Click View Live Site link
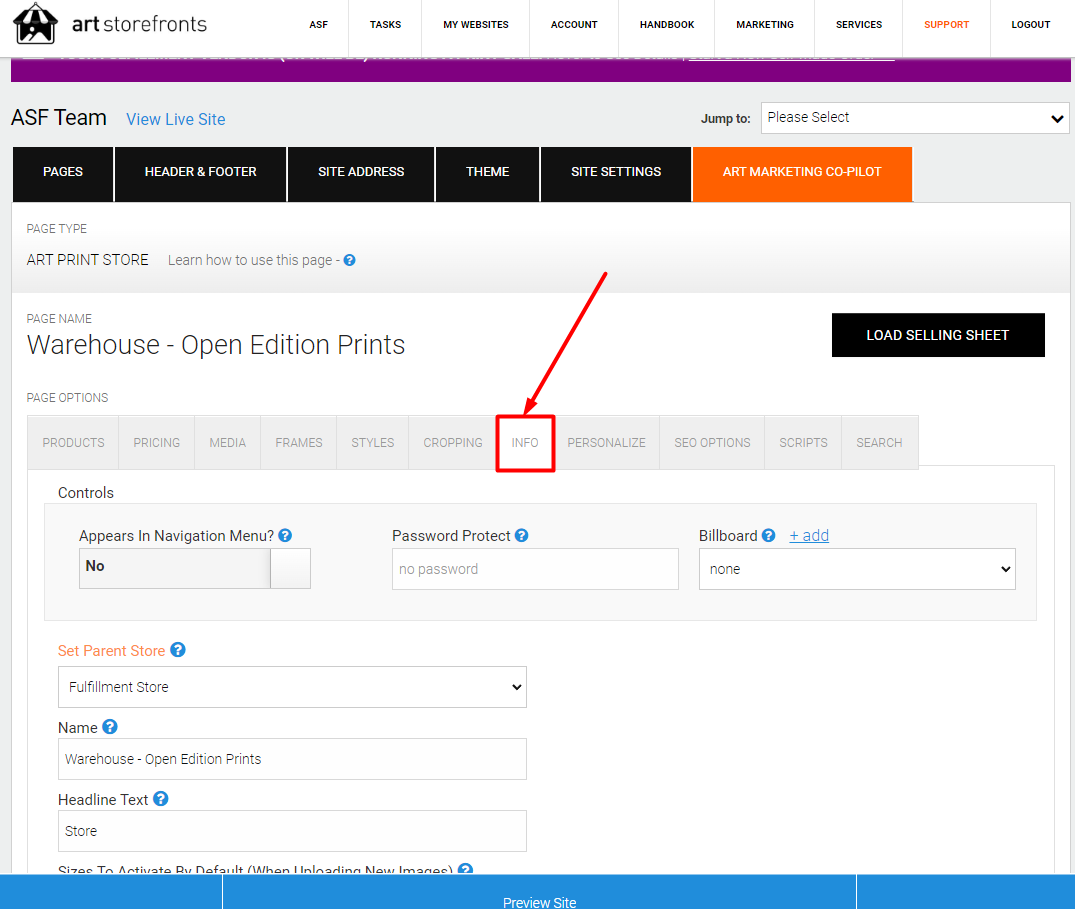The height and width of the screenshot is (909, 1075). (176, 119)
